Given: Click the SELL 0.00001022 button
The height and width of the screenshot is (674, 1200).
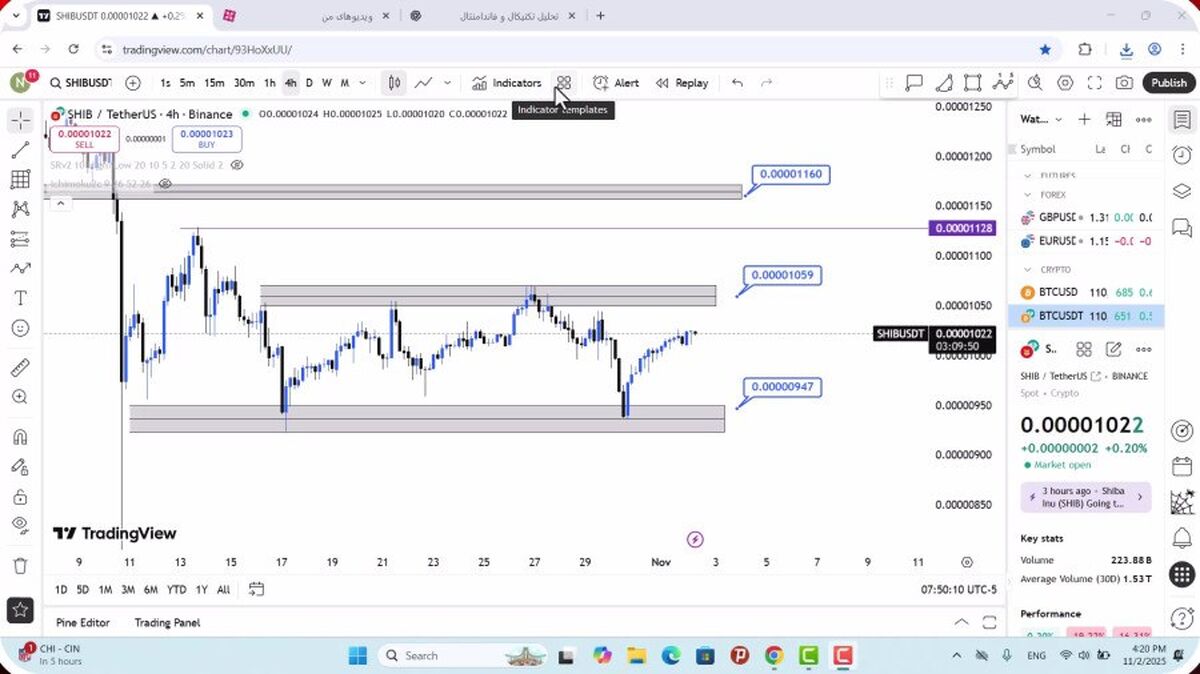Looking at the screenshot, I should pyautogui.click(x=84, y=139).
